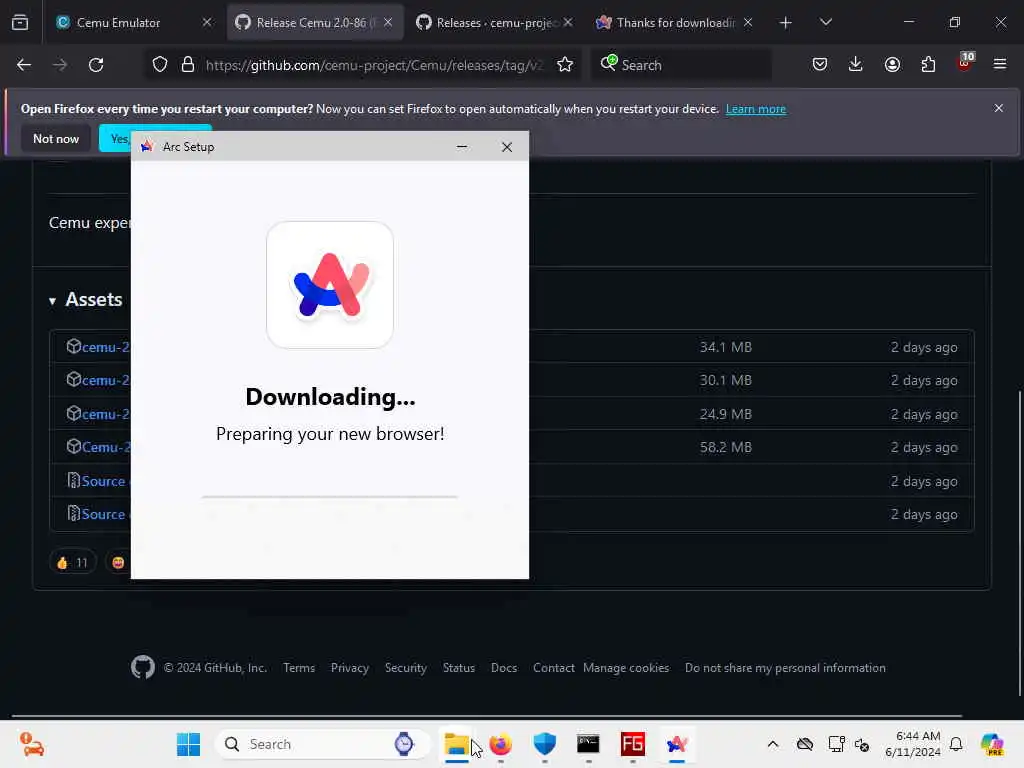Open Do not share my personal information
1024x768 pixels.
pos(785,667)
